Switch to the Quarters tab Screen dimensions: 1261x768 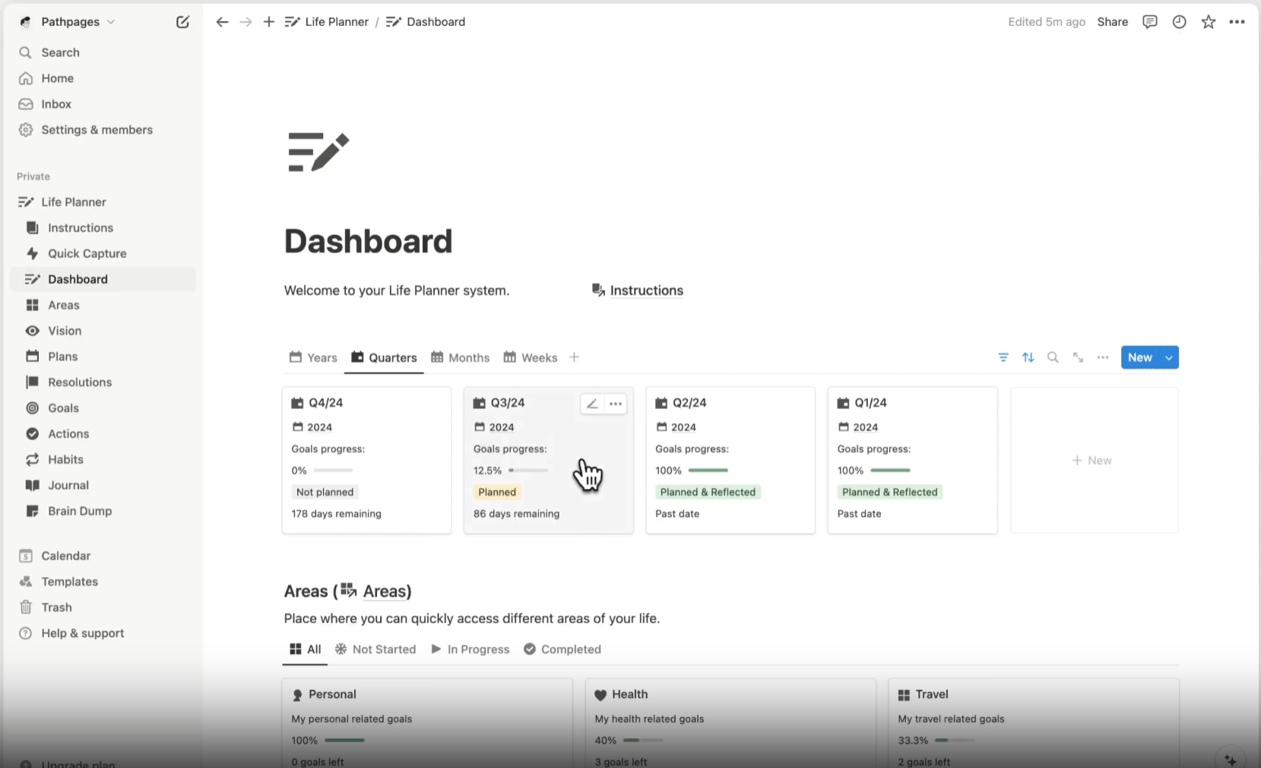pos(384,357)
